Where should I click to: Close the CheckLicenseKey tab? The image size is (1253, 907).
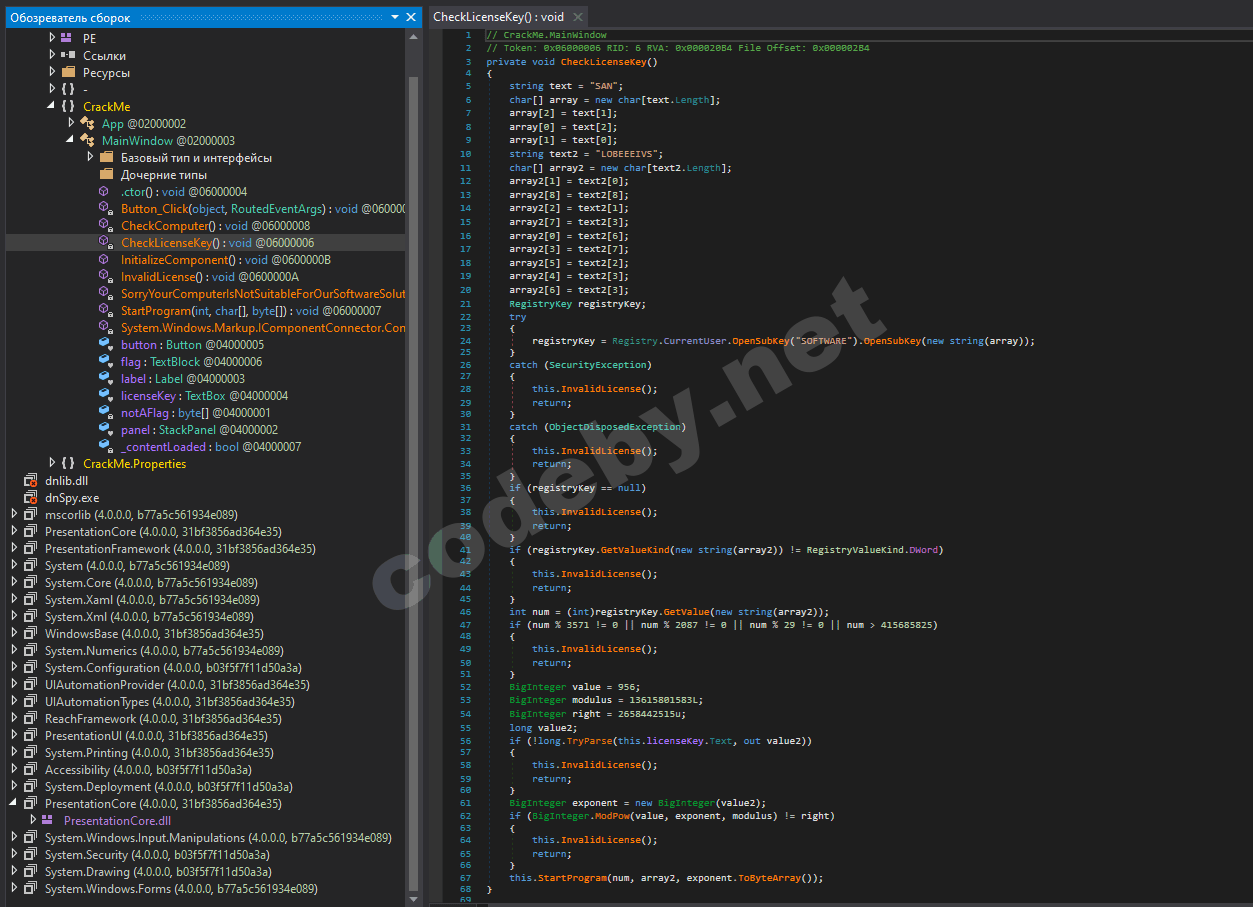(x=577, y=16)
